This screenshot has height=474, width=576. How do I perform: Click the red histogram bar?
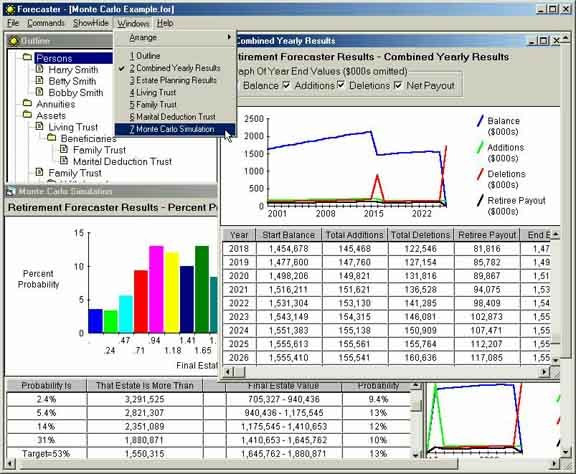click(x=141, y=302)
